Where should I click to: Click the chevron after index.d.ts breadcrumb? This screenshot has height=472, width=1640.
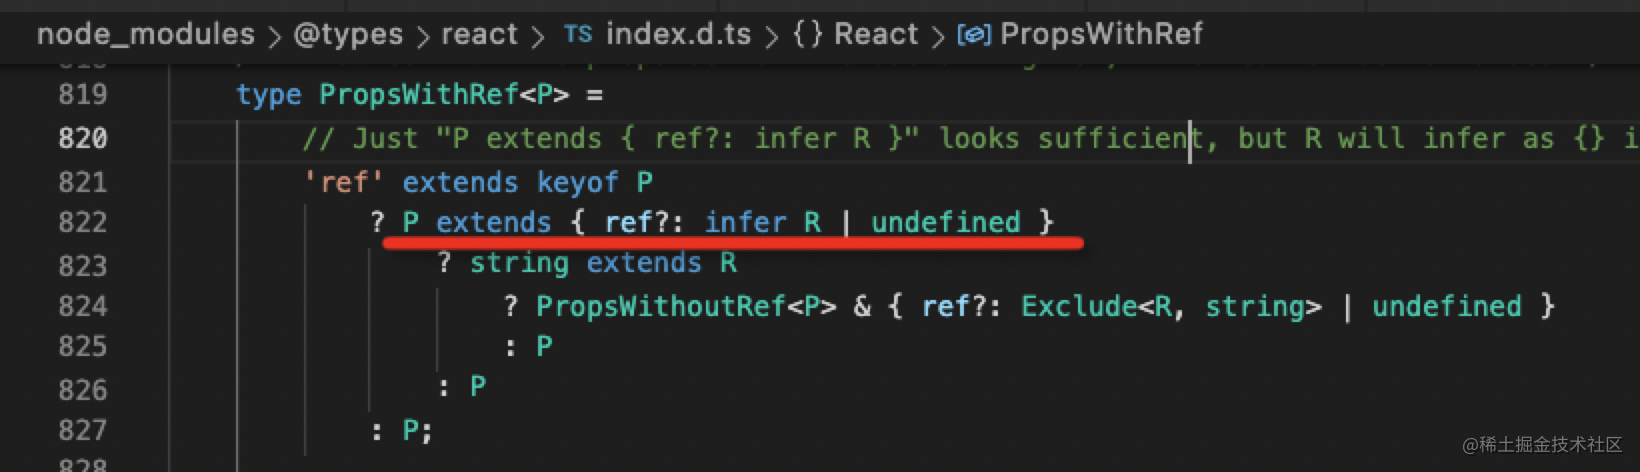tap(771, 36)
